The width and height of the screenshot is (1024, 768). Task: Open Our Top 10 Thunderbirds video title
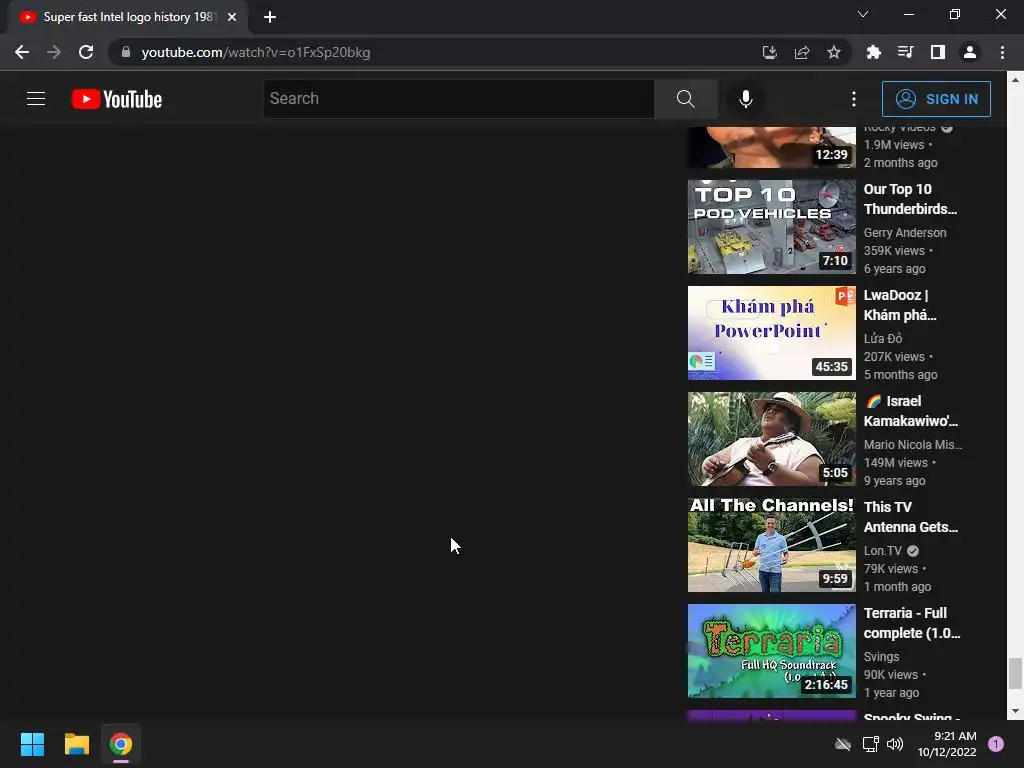[x=910, y=199]
